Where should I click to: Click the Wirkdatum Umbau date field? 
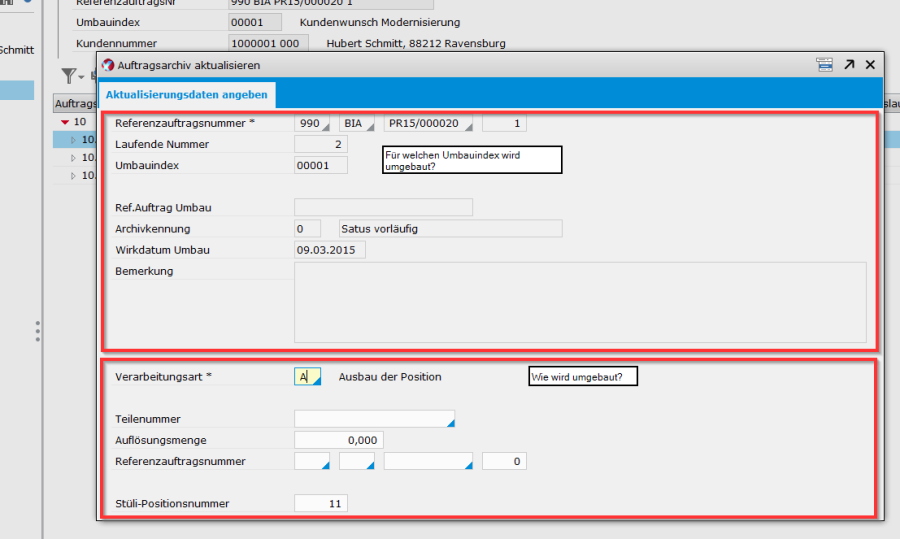pos(330,250)
